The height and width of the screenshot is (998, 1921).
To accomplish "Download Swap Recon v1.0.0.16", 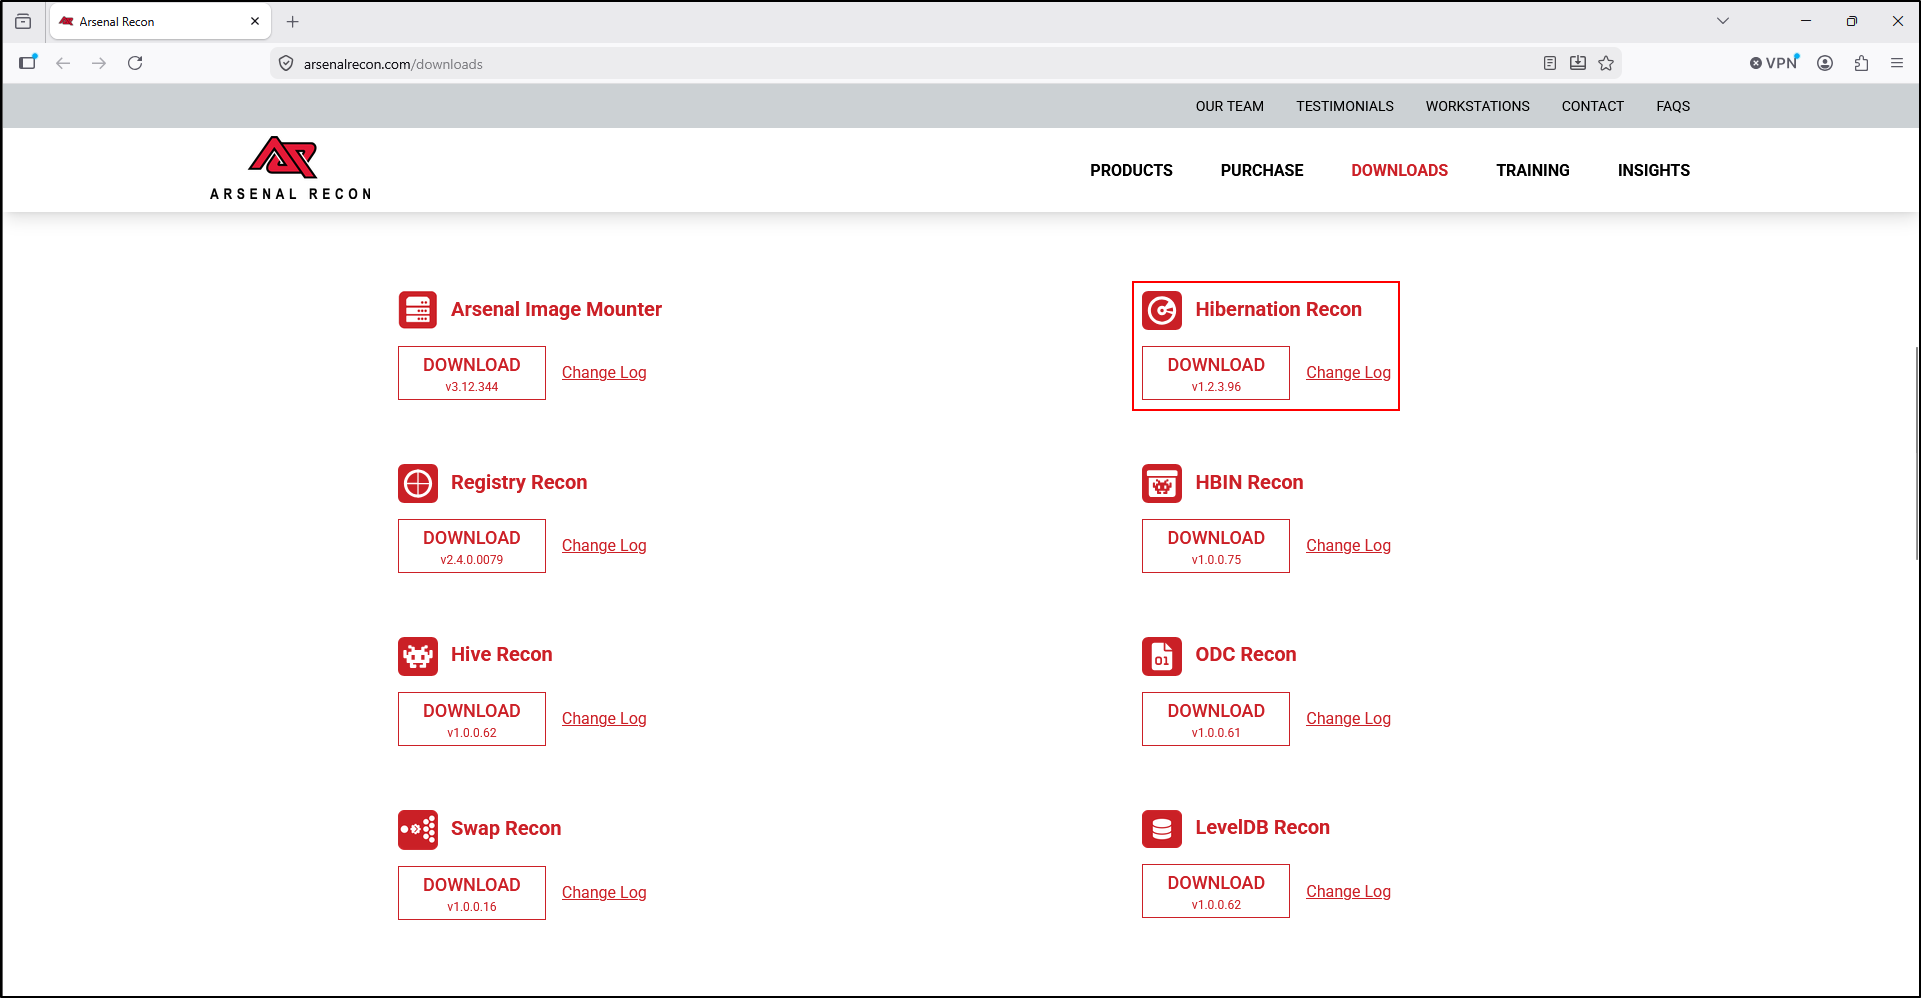I will [x=472, y=893].
